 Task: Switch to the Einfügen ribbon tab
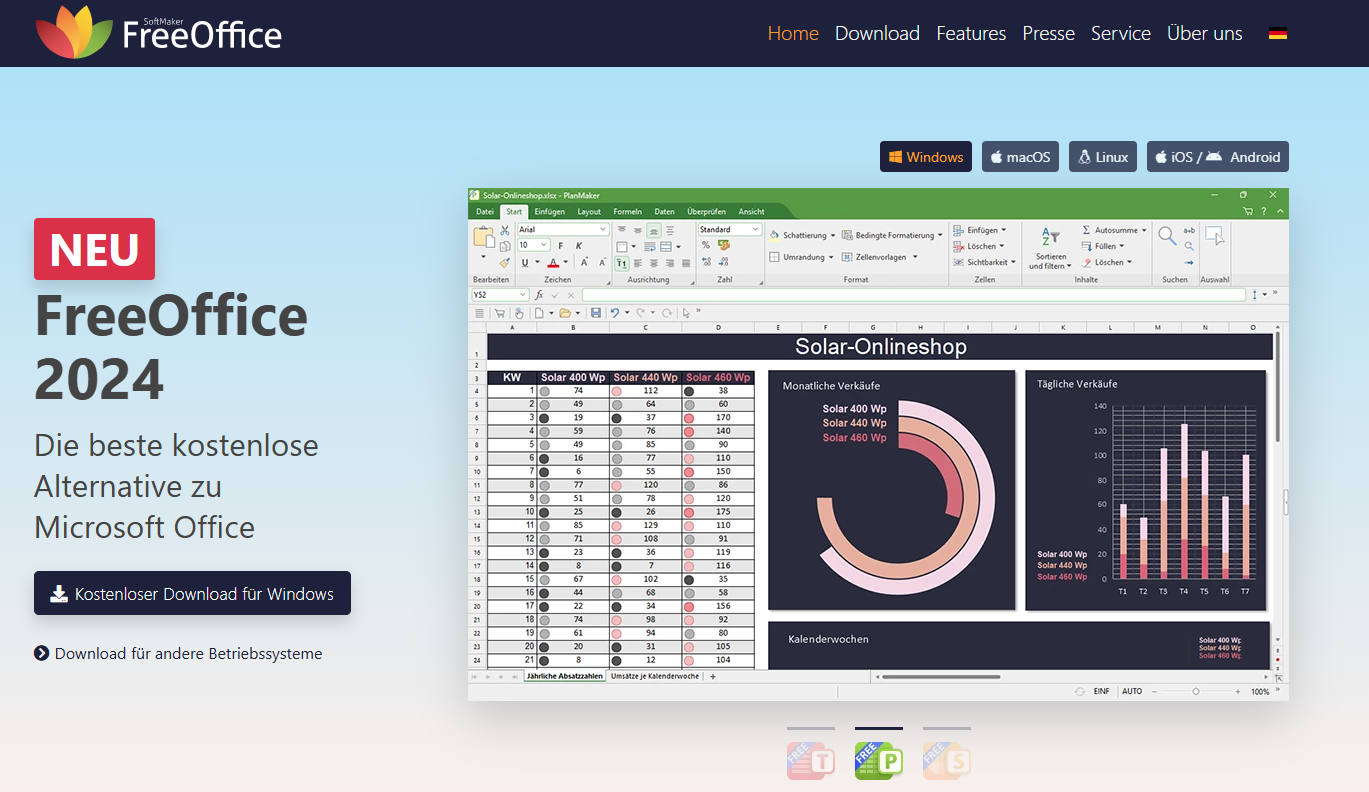tap(550, 211)
